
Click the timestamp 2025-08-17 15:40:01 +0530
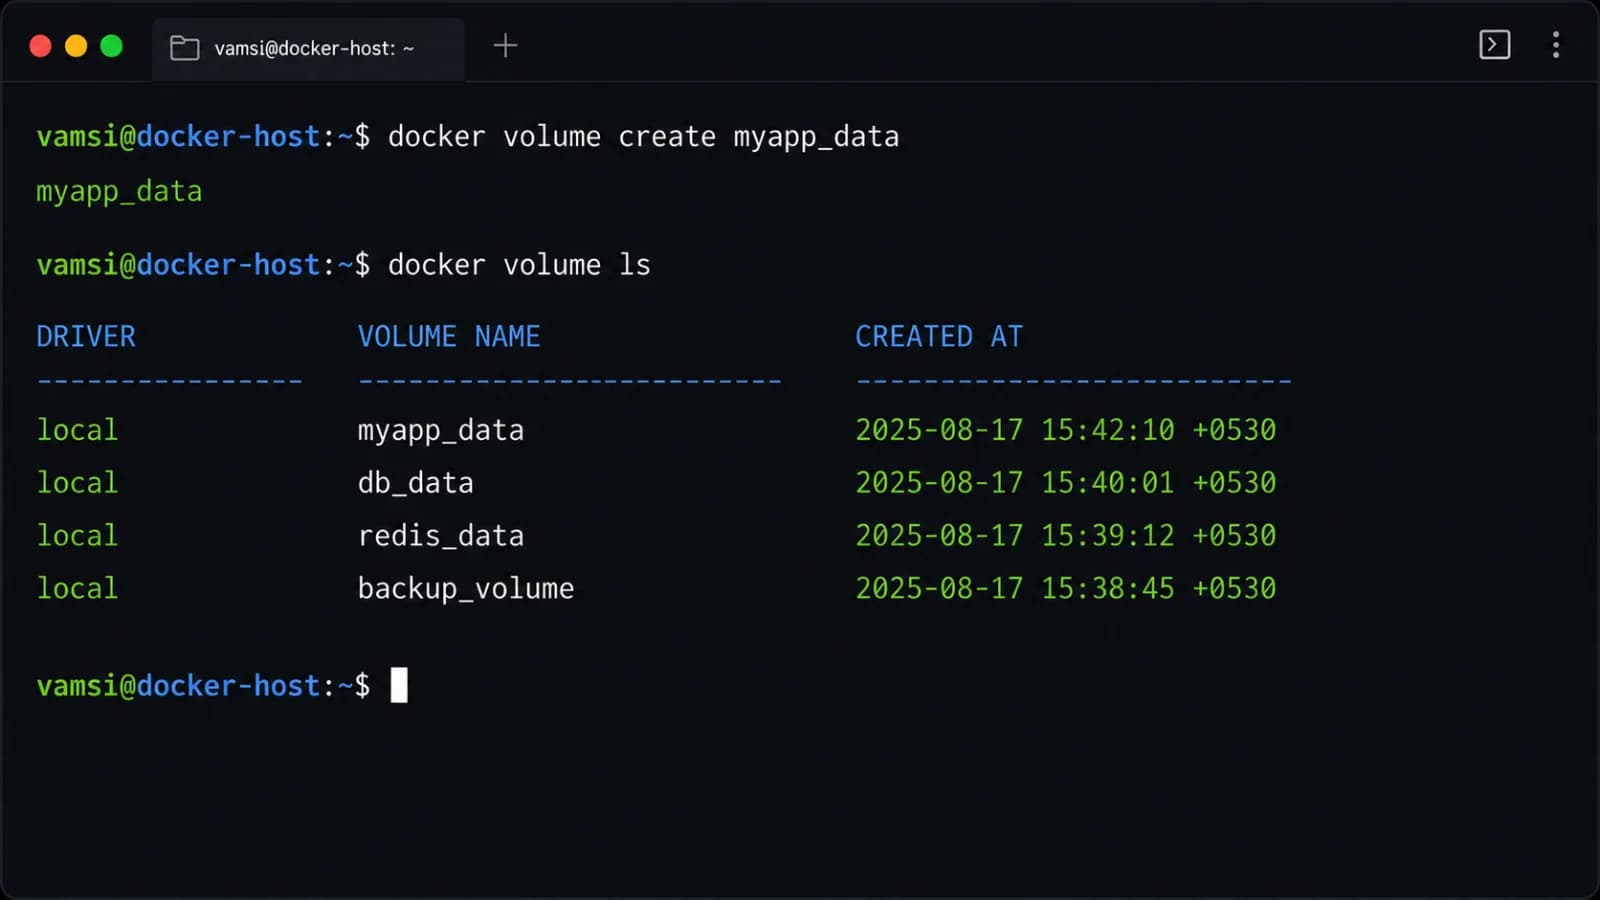pos(1066,483)
